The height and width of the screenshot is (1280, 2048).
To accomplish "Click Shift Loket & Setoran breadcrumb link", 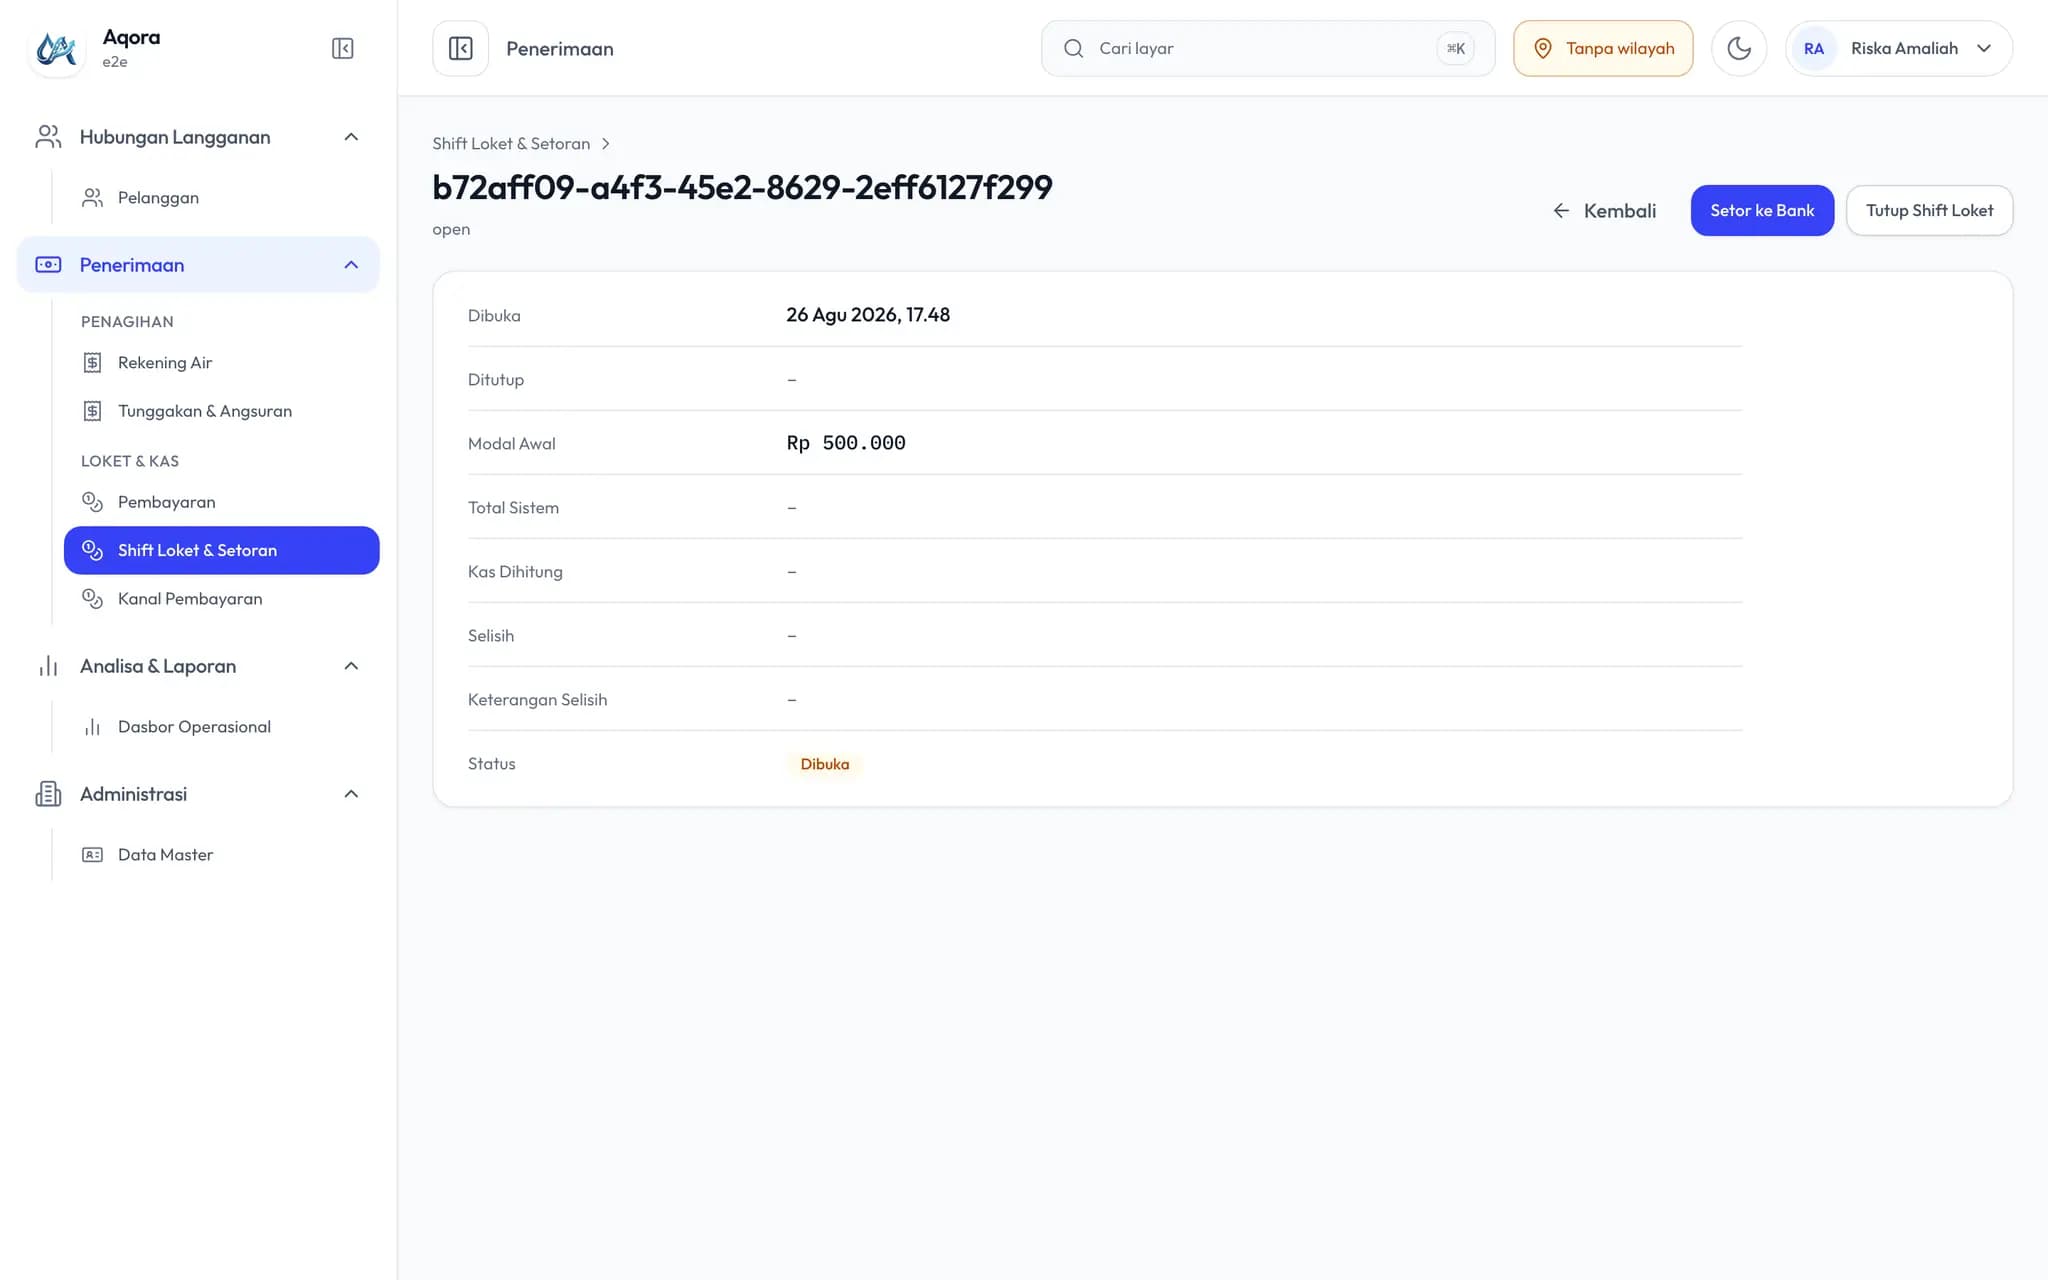I will pyautogui.click(x=511, y=144).
